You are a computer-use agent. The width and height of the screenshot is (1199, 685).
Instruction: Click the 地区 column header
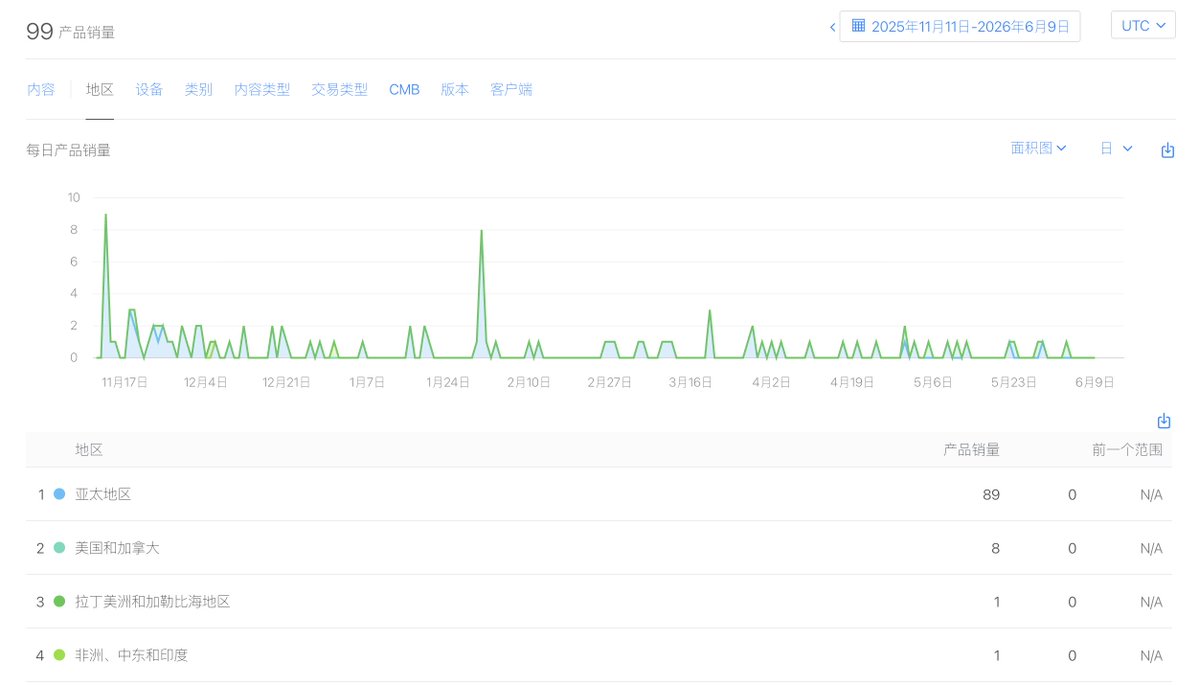click(89, 450)
